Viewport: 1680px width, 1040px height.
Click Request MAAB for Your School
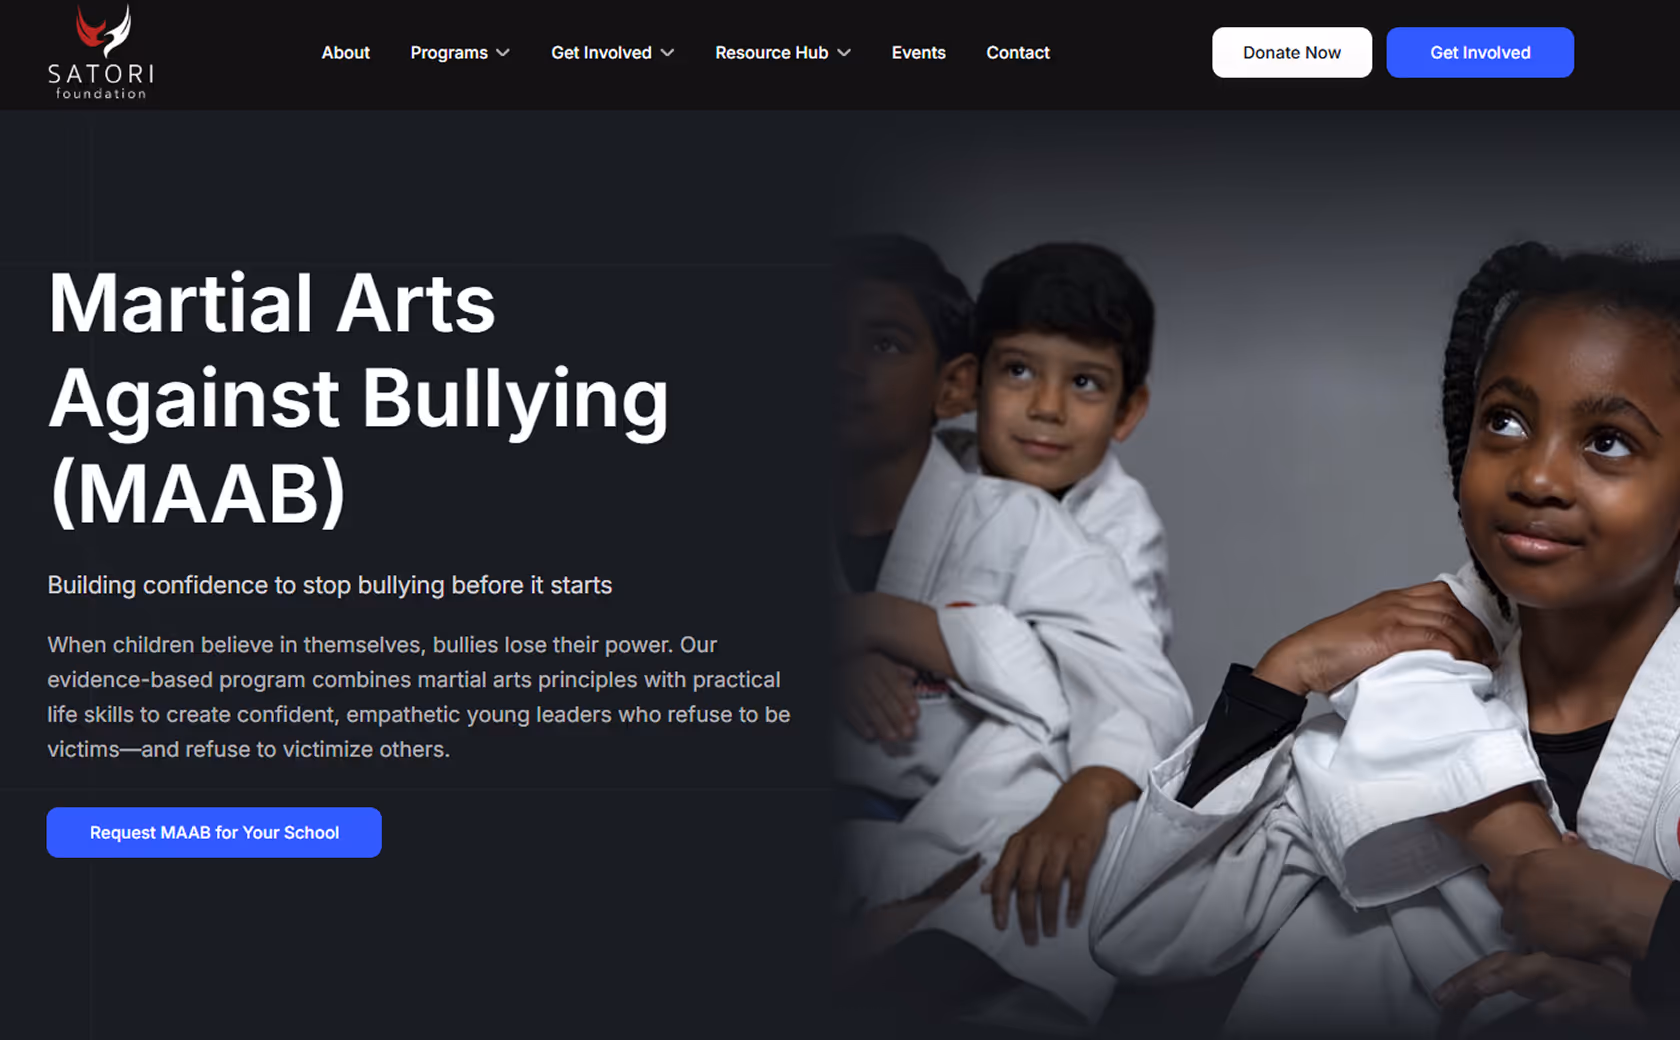coord(214,832)
